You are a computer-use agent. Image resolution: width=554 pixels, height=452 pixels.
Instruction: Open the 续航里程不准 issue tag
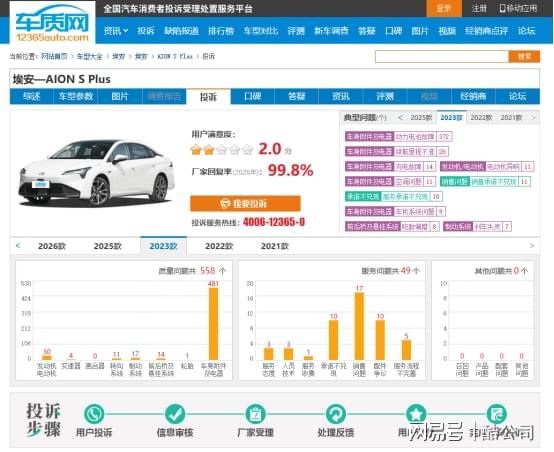(397, 152)
